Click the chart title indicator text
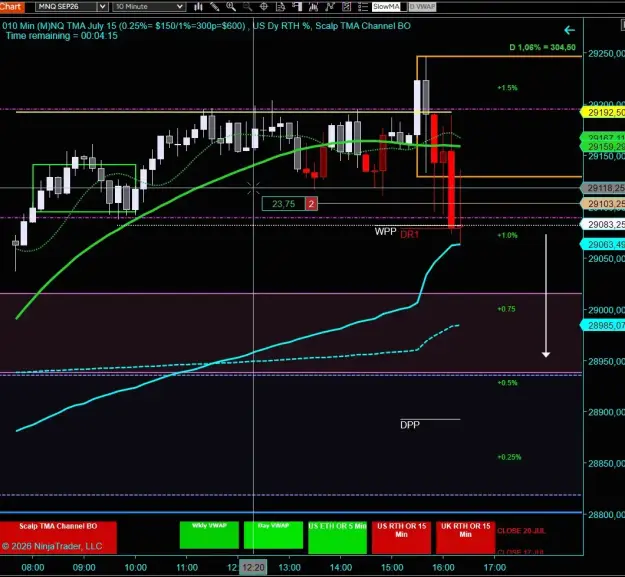Screen dimensions: 625x577 206,26
